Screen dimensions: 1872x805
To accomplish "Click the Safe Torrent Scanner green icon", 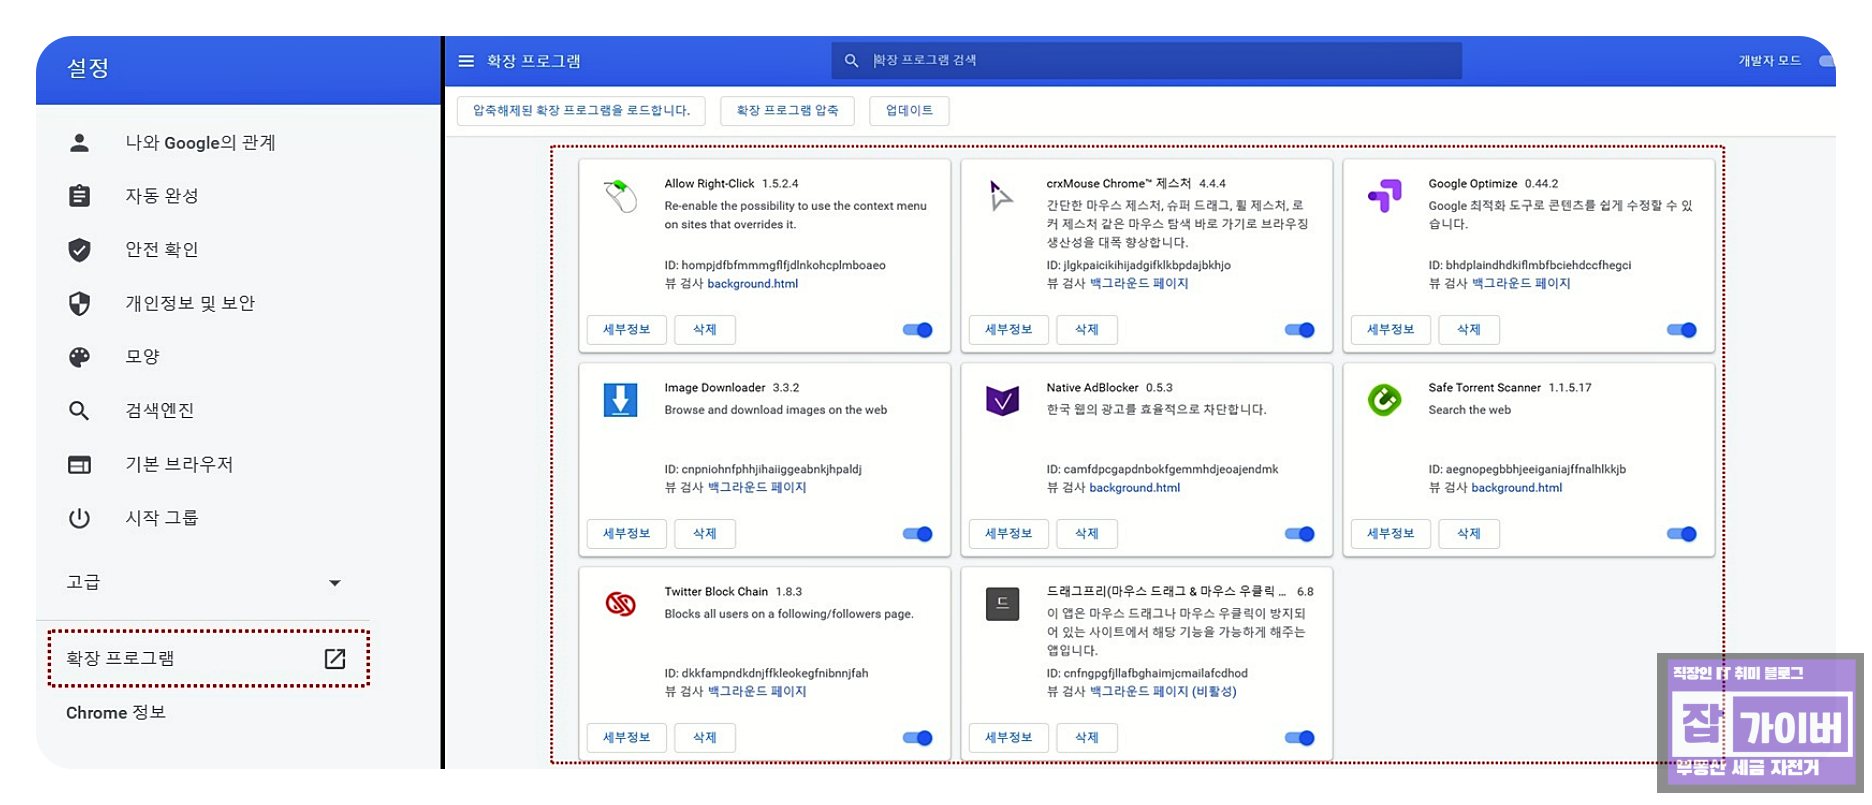I will coord(1384,400).
